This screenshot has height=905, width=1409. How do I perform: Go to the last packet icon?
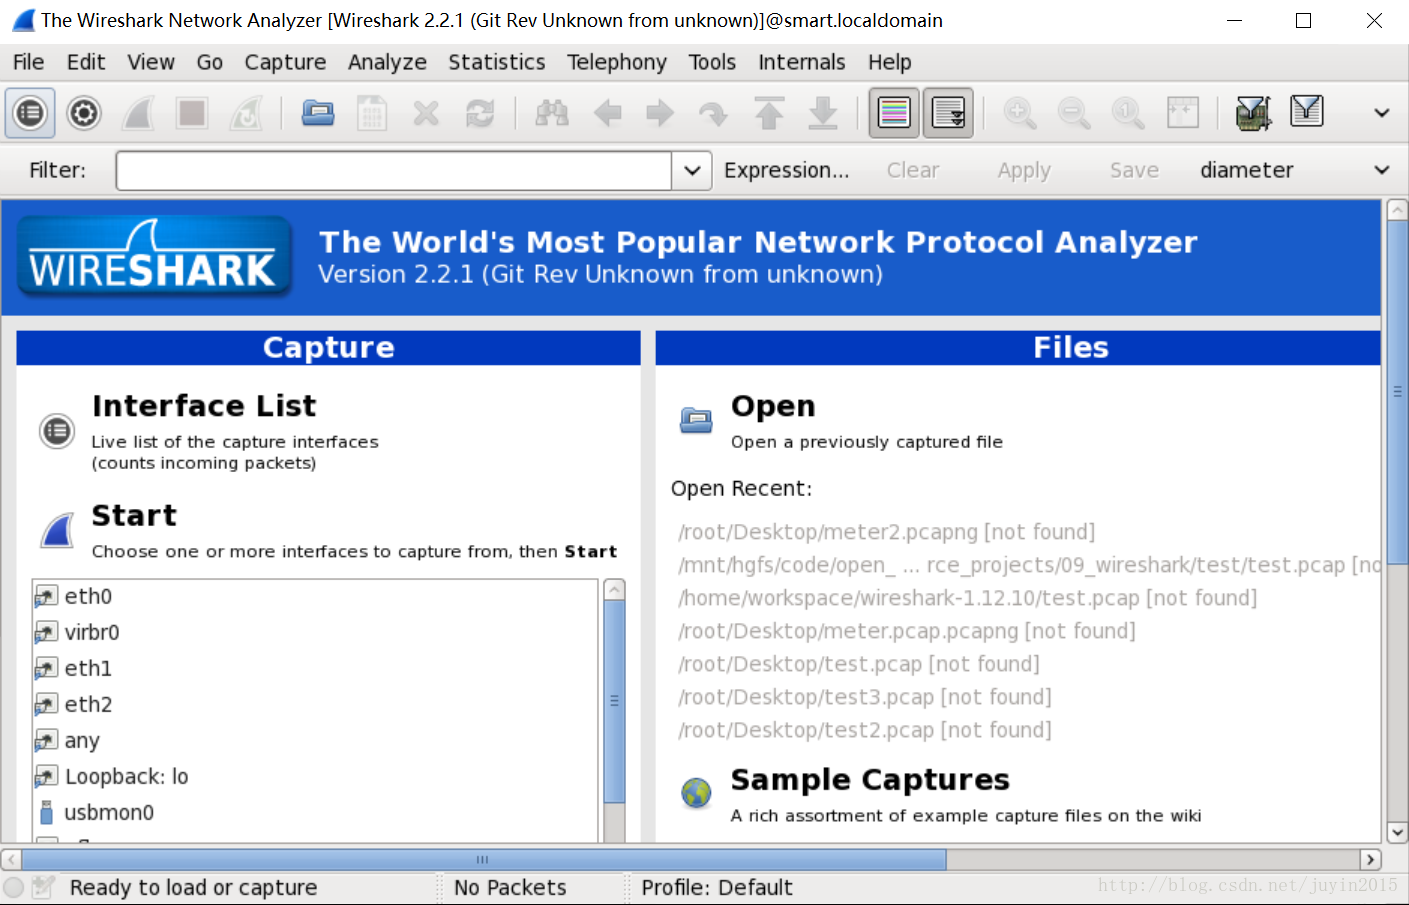(x=823, y=113)
